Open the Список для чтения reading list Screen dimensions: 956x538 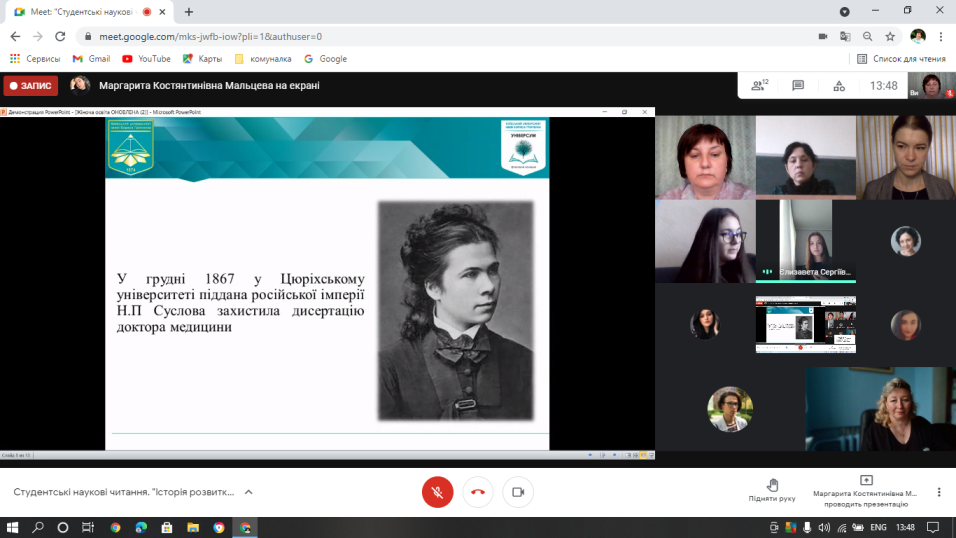pyautogui.click(x=901, y=59)
